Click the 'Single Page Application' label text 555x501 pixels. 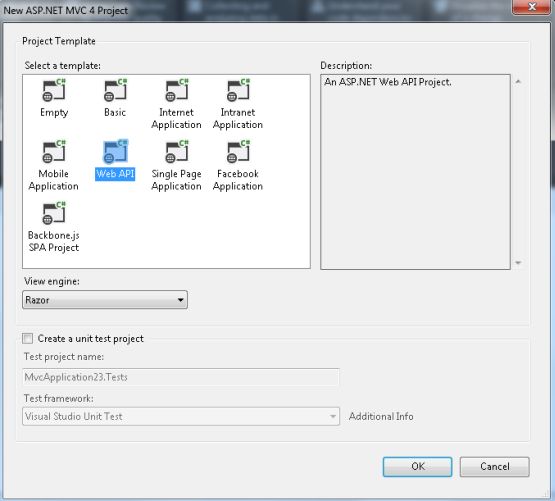click(x=176, y=180)
